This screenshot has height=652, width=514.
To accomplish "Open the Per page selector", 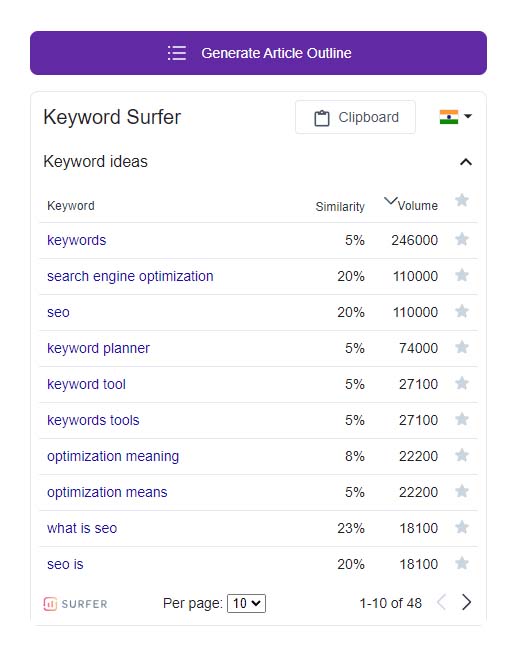I will click(246, 603).
